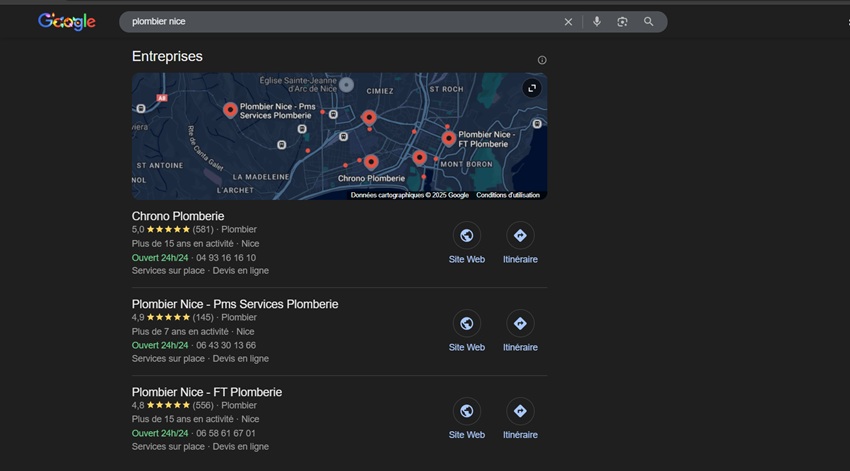The image size is (850, 471).
Task: Open the Entreprises info icon
Action: (x=542, y=60)
